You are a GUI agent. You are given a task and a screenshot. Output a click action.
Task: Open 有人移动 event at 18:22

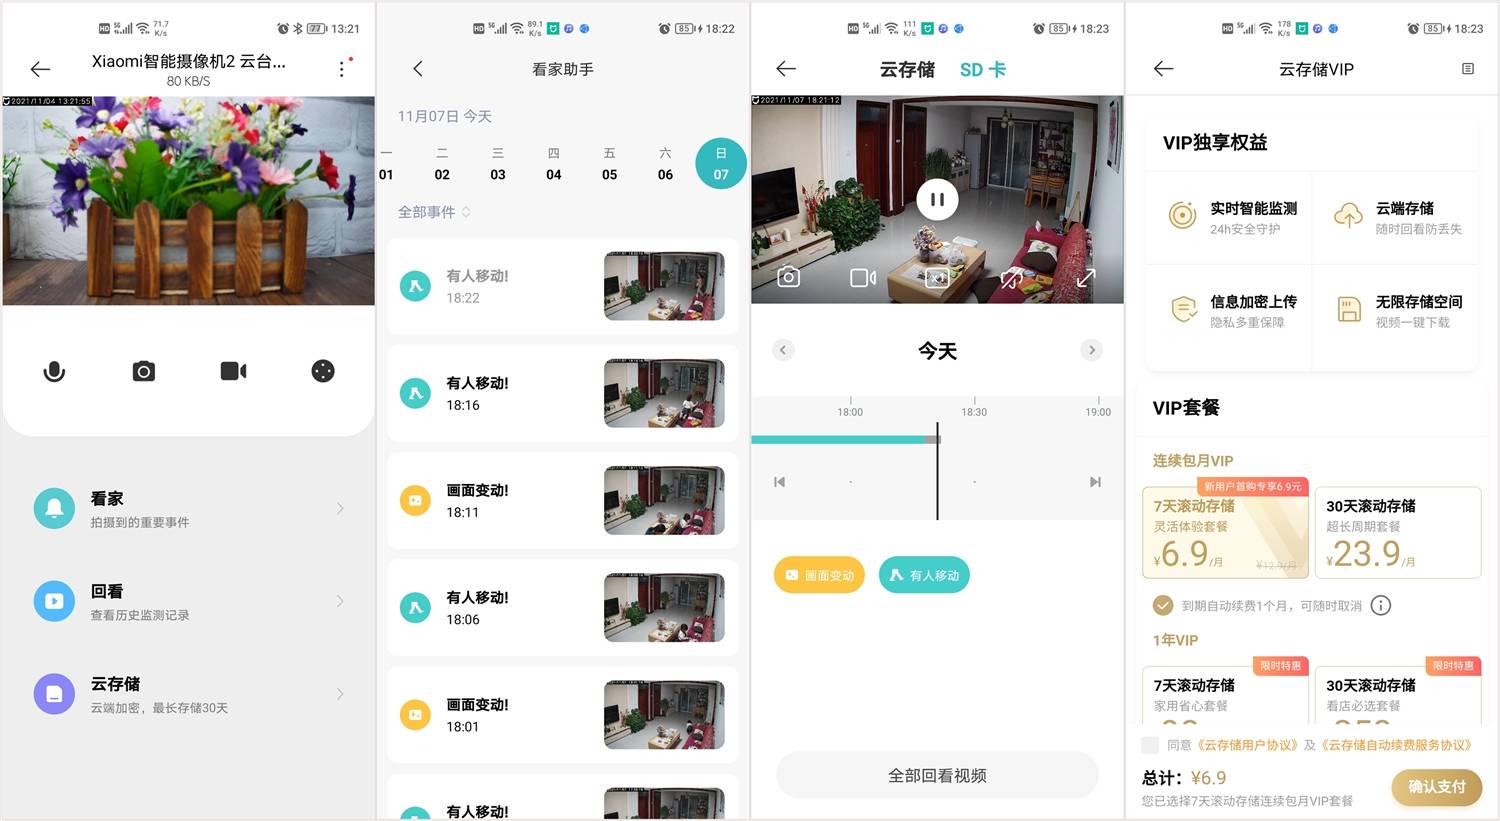pos(562,286)
